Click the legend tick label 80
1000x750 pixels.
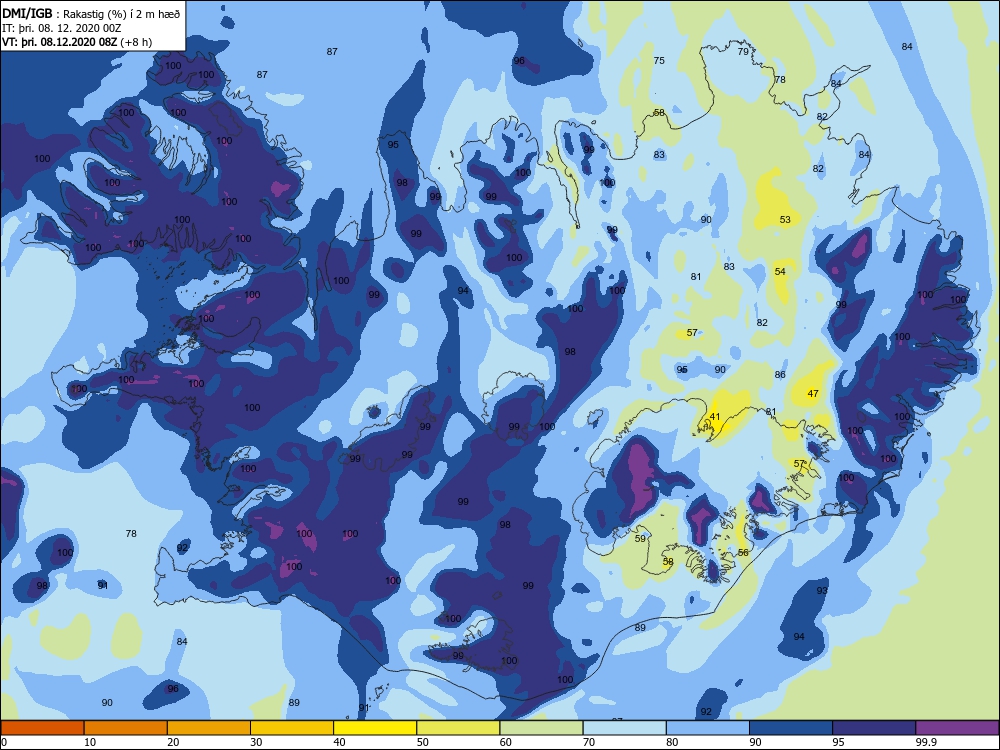point(672,742)
